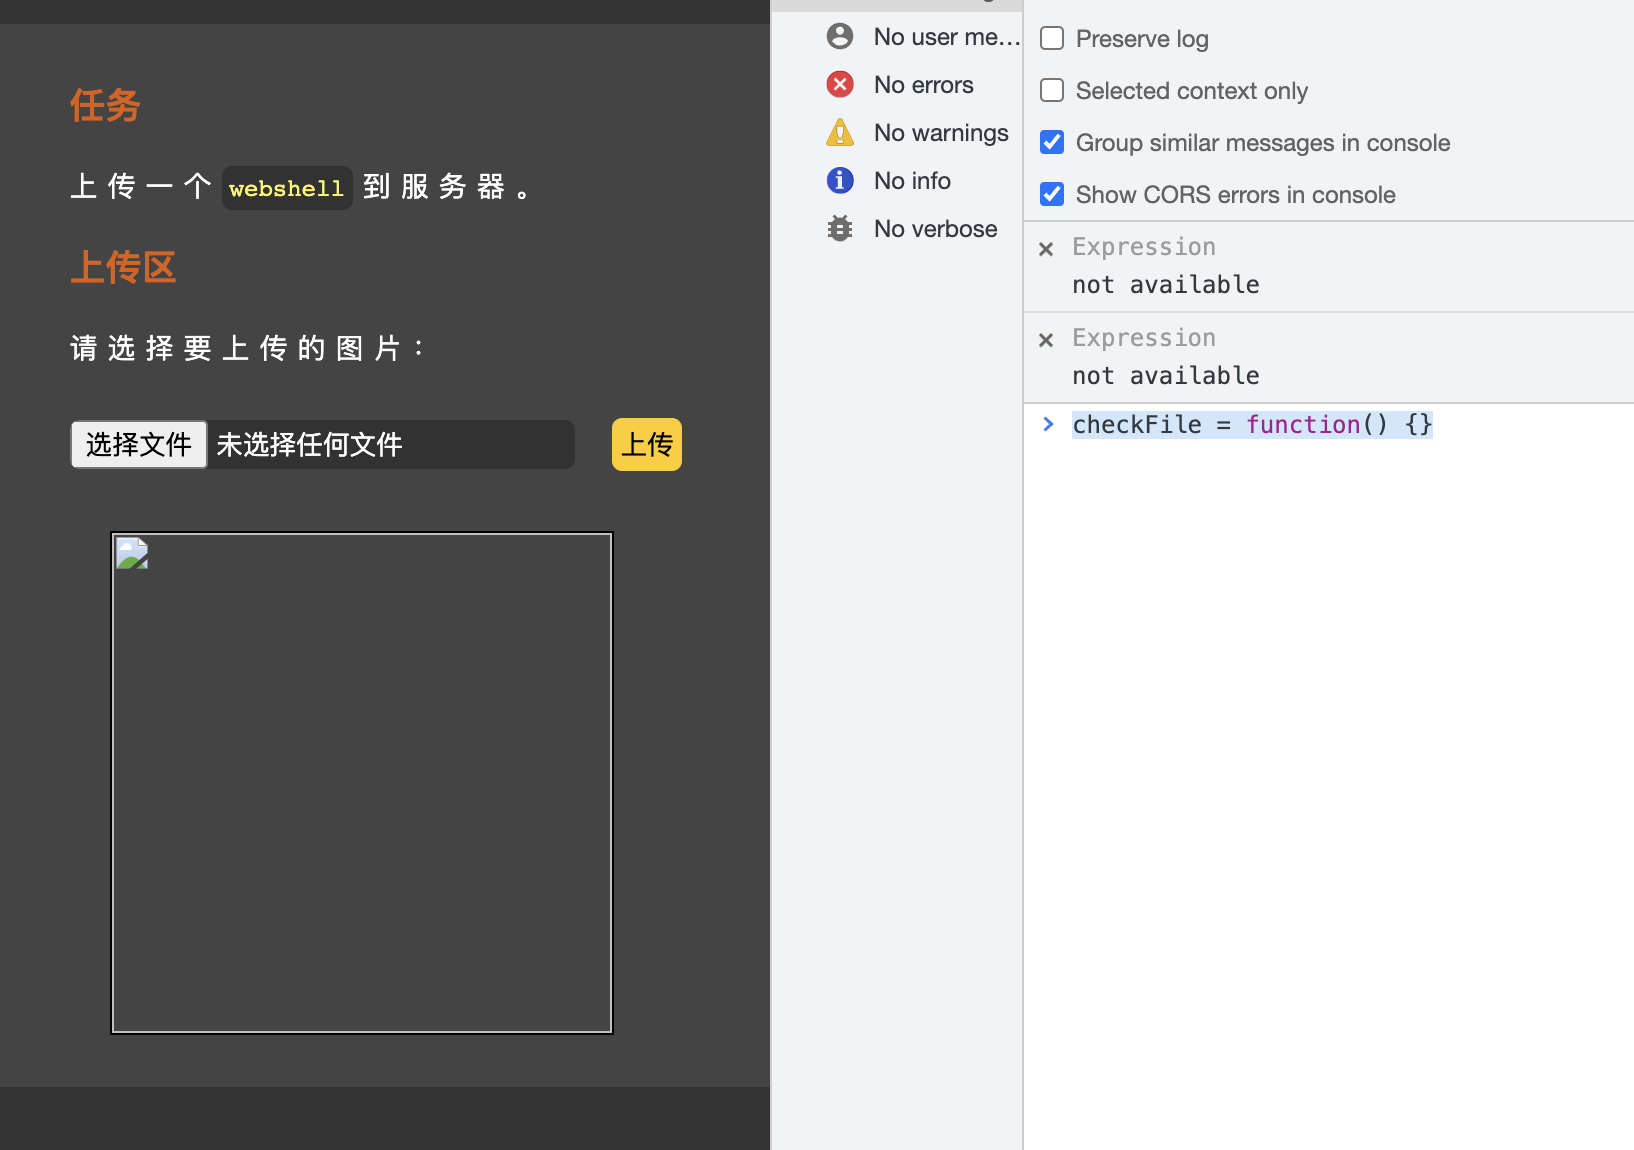
Task: Uncheck Group similar messages in console
Action: (x=1052, y=142)
